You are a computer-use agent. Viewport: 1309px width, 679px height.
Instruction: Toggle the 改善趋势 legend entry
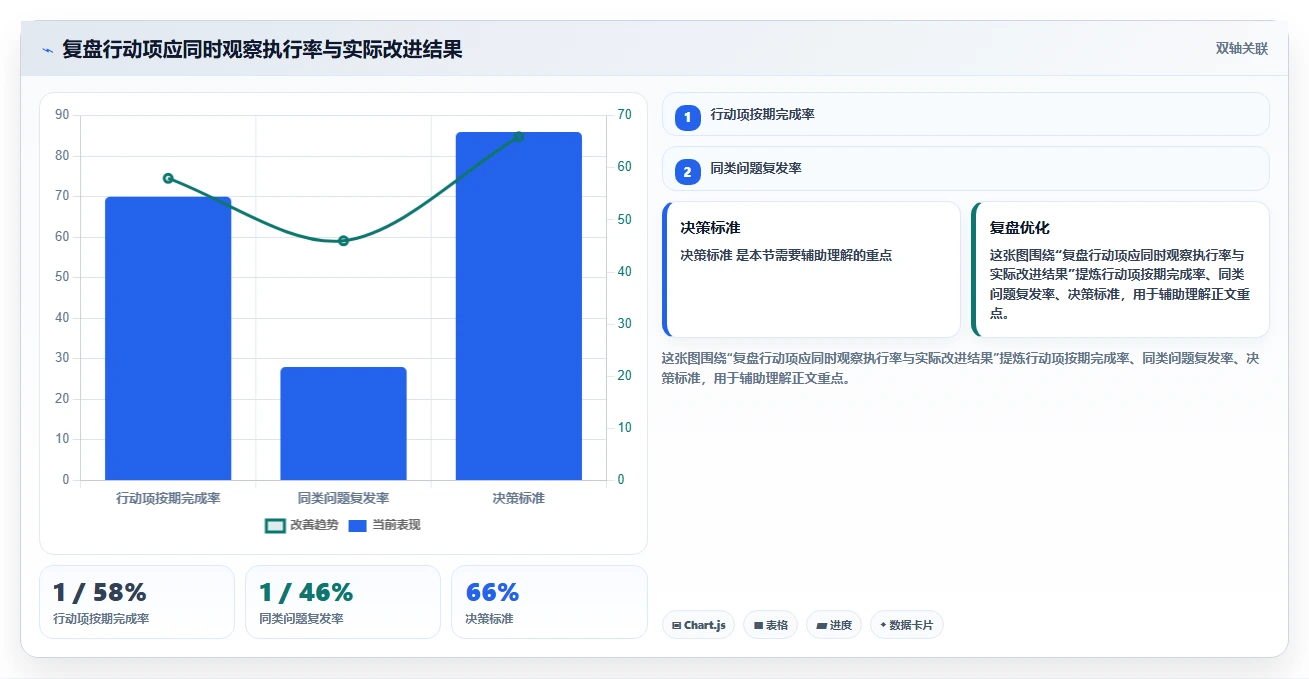point(302,525)
